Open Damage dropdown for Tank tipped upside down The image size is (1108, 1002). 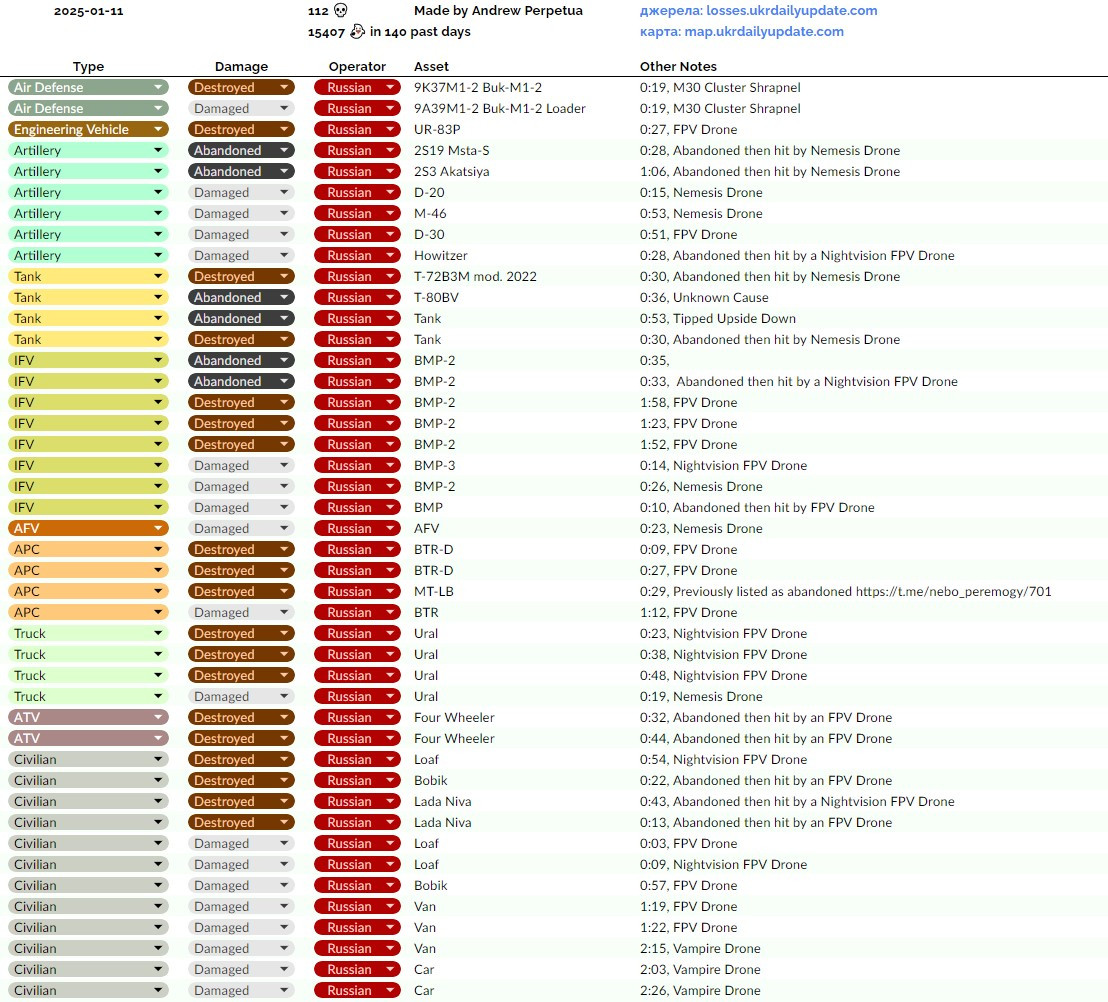tap(241, 319)
